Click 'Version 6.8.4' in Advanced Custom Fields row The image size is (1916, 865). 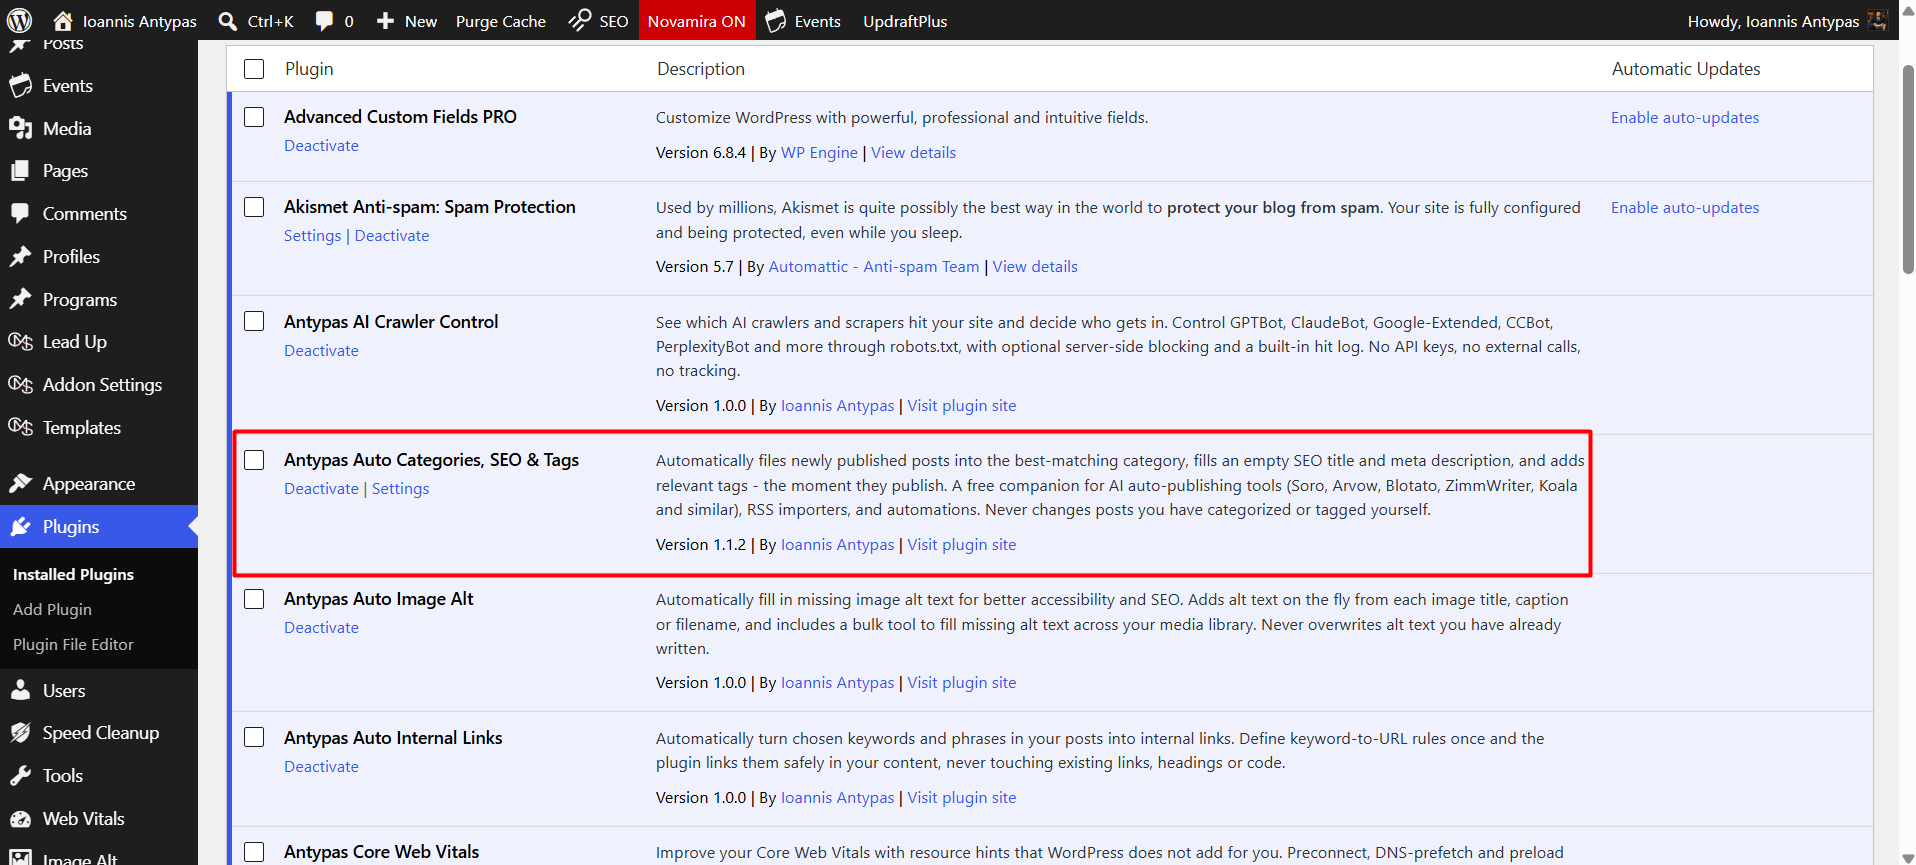click(701, 153)
